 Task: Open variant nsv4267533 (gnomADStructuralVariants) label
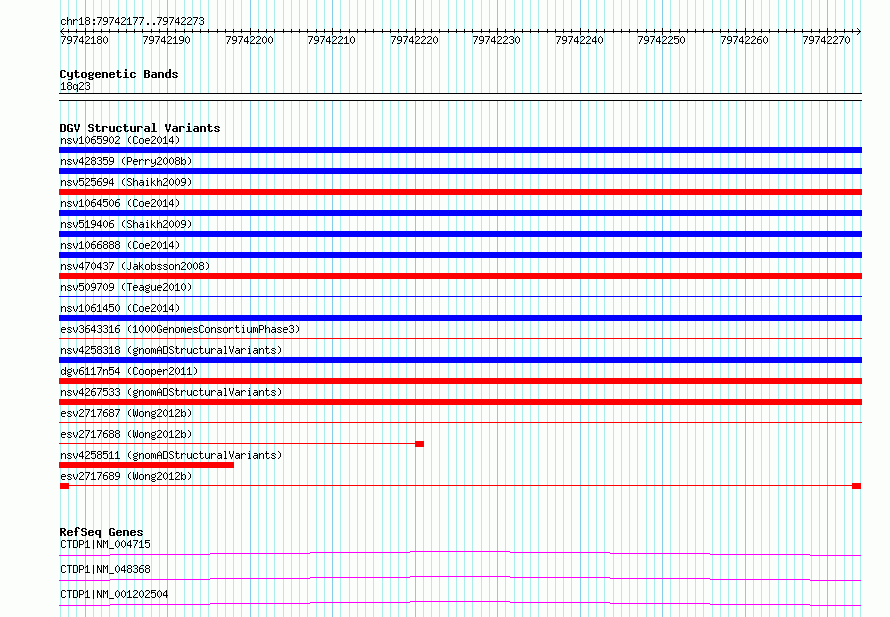[x=171, y=392]
